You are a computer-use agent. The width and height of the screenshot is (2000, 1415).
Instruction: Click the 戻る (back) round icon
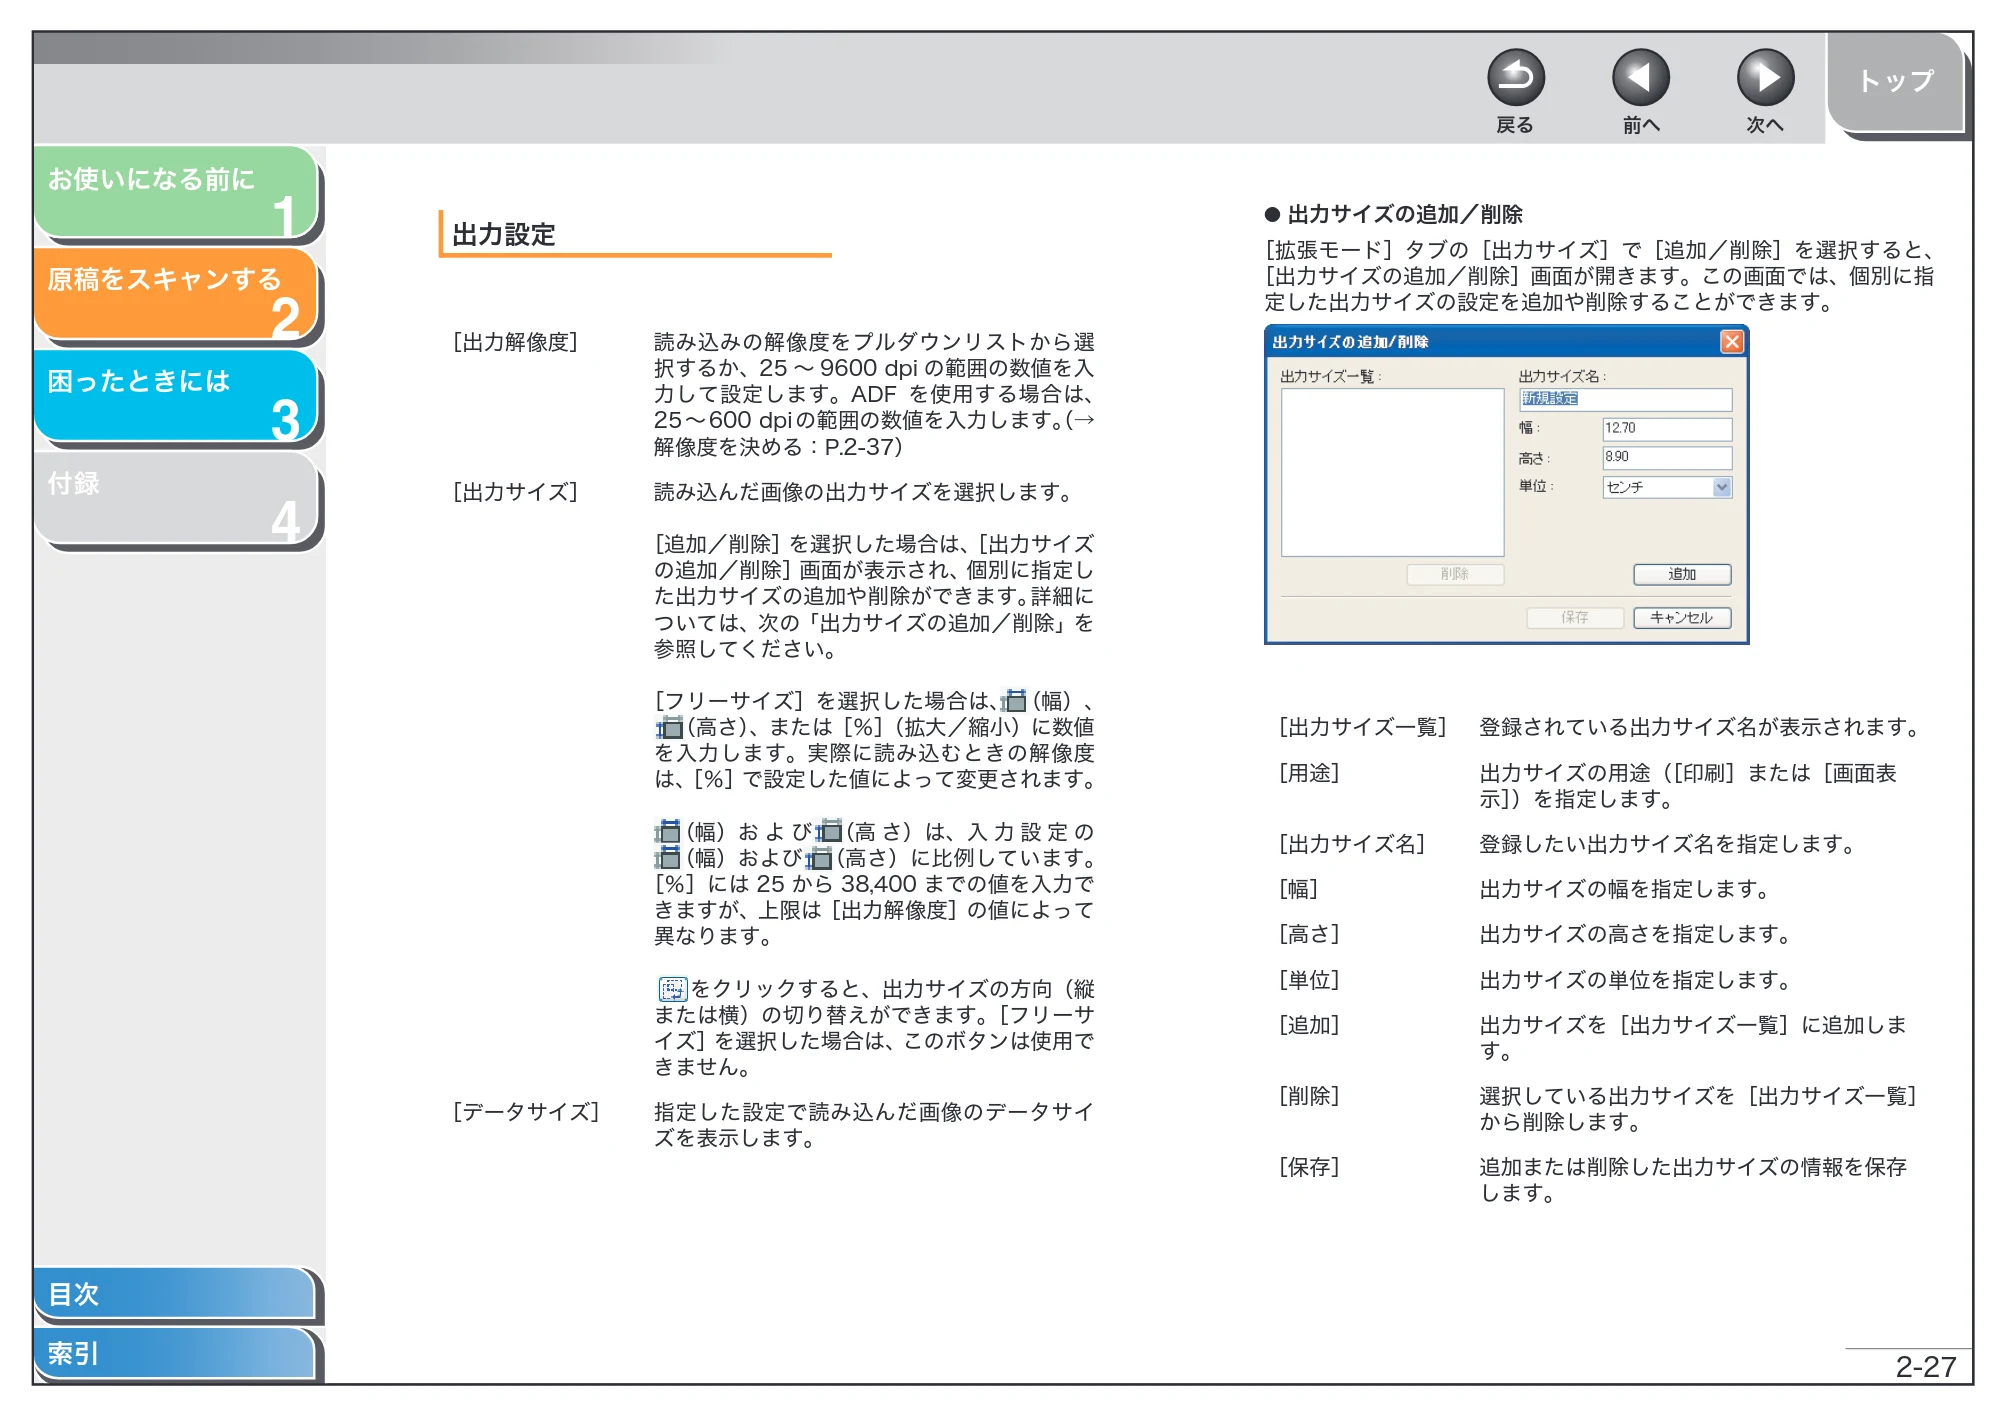[x=1515, y=78]
